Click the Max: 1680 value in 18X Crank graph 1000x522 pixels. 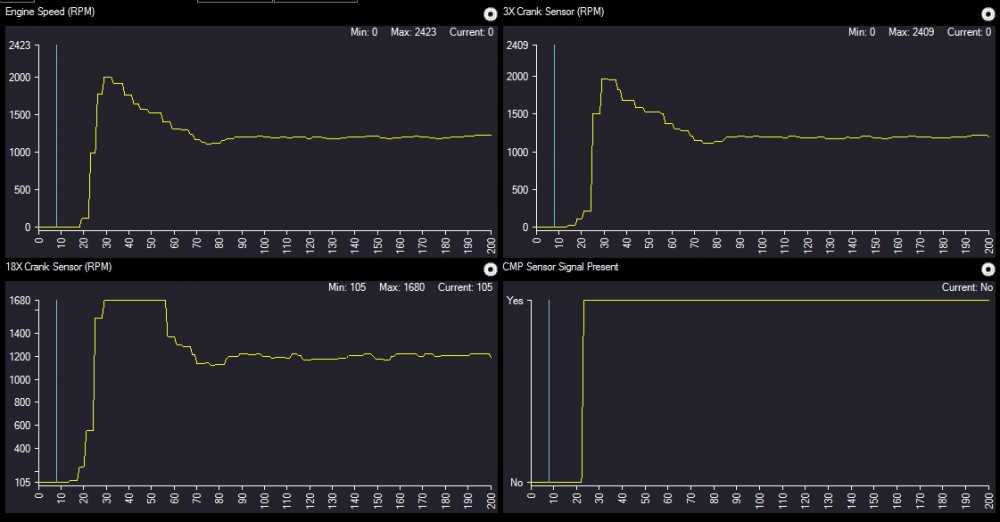coord(401,288)
